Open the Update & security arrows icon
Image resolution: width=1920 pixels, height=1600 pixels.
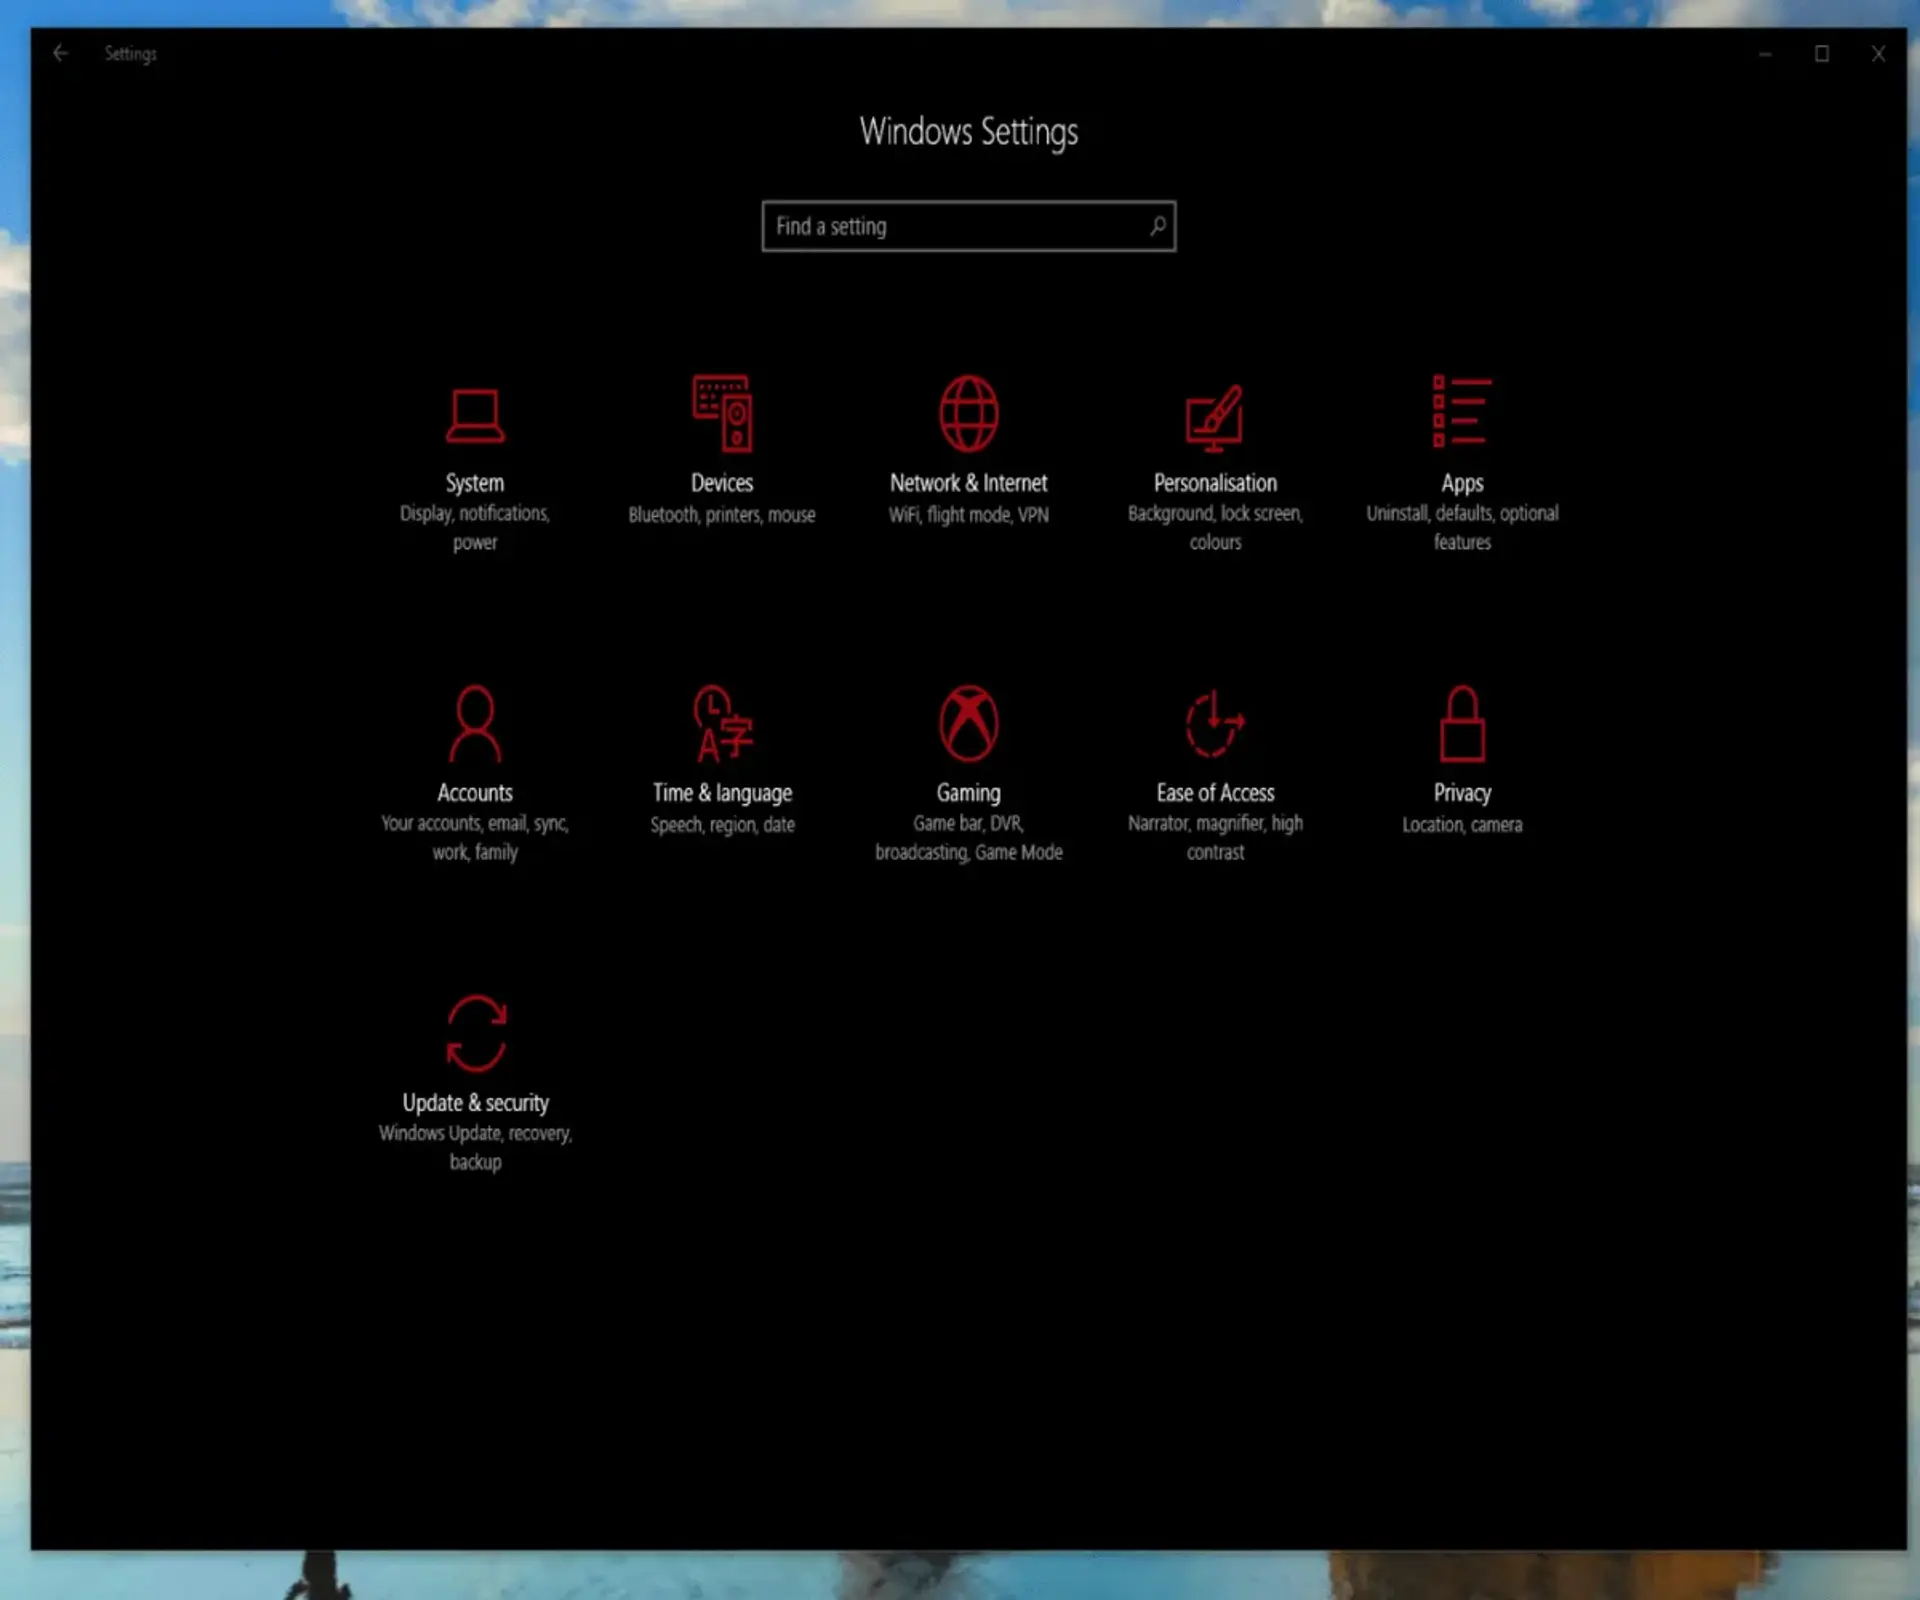(x=476, y=1033)
